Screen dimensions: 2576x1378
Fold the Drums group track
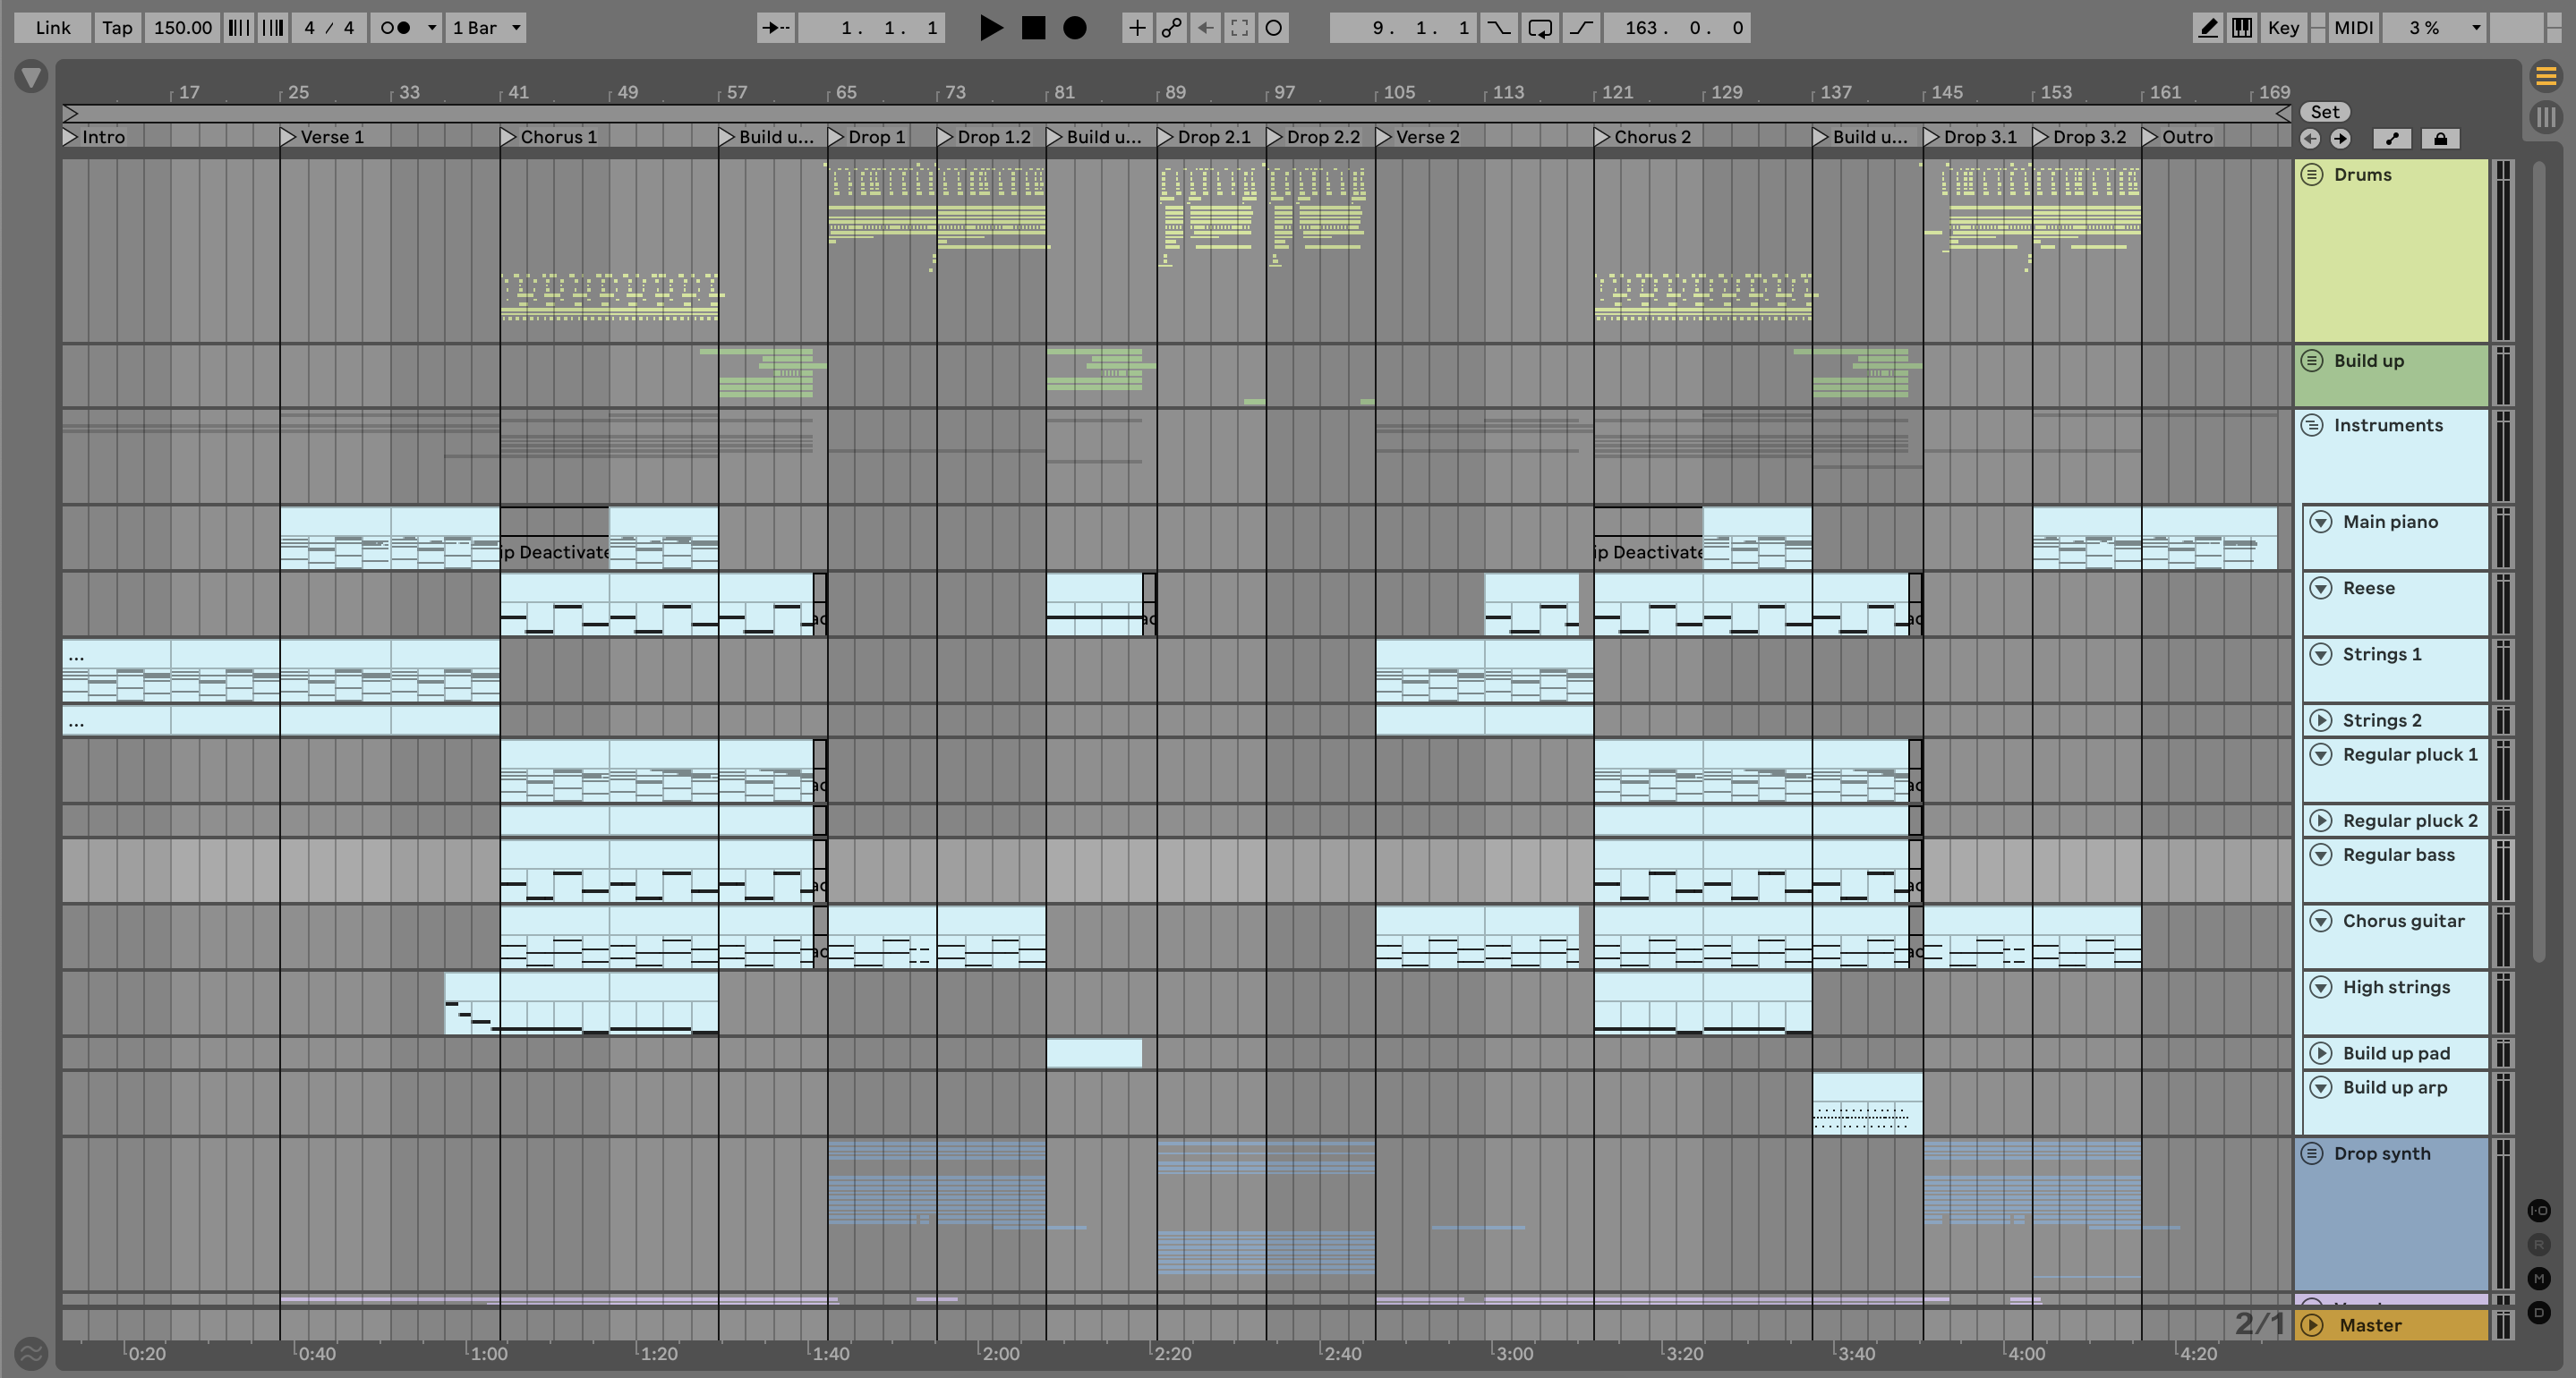tap(2312, 175)
